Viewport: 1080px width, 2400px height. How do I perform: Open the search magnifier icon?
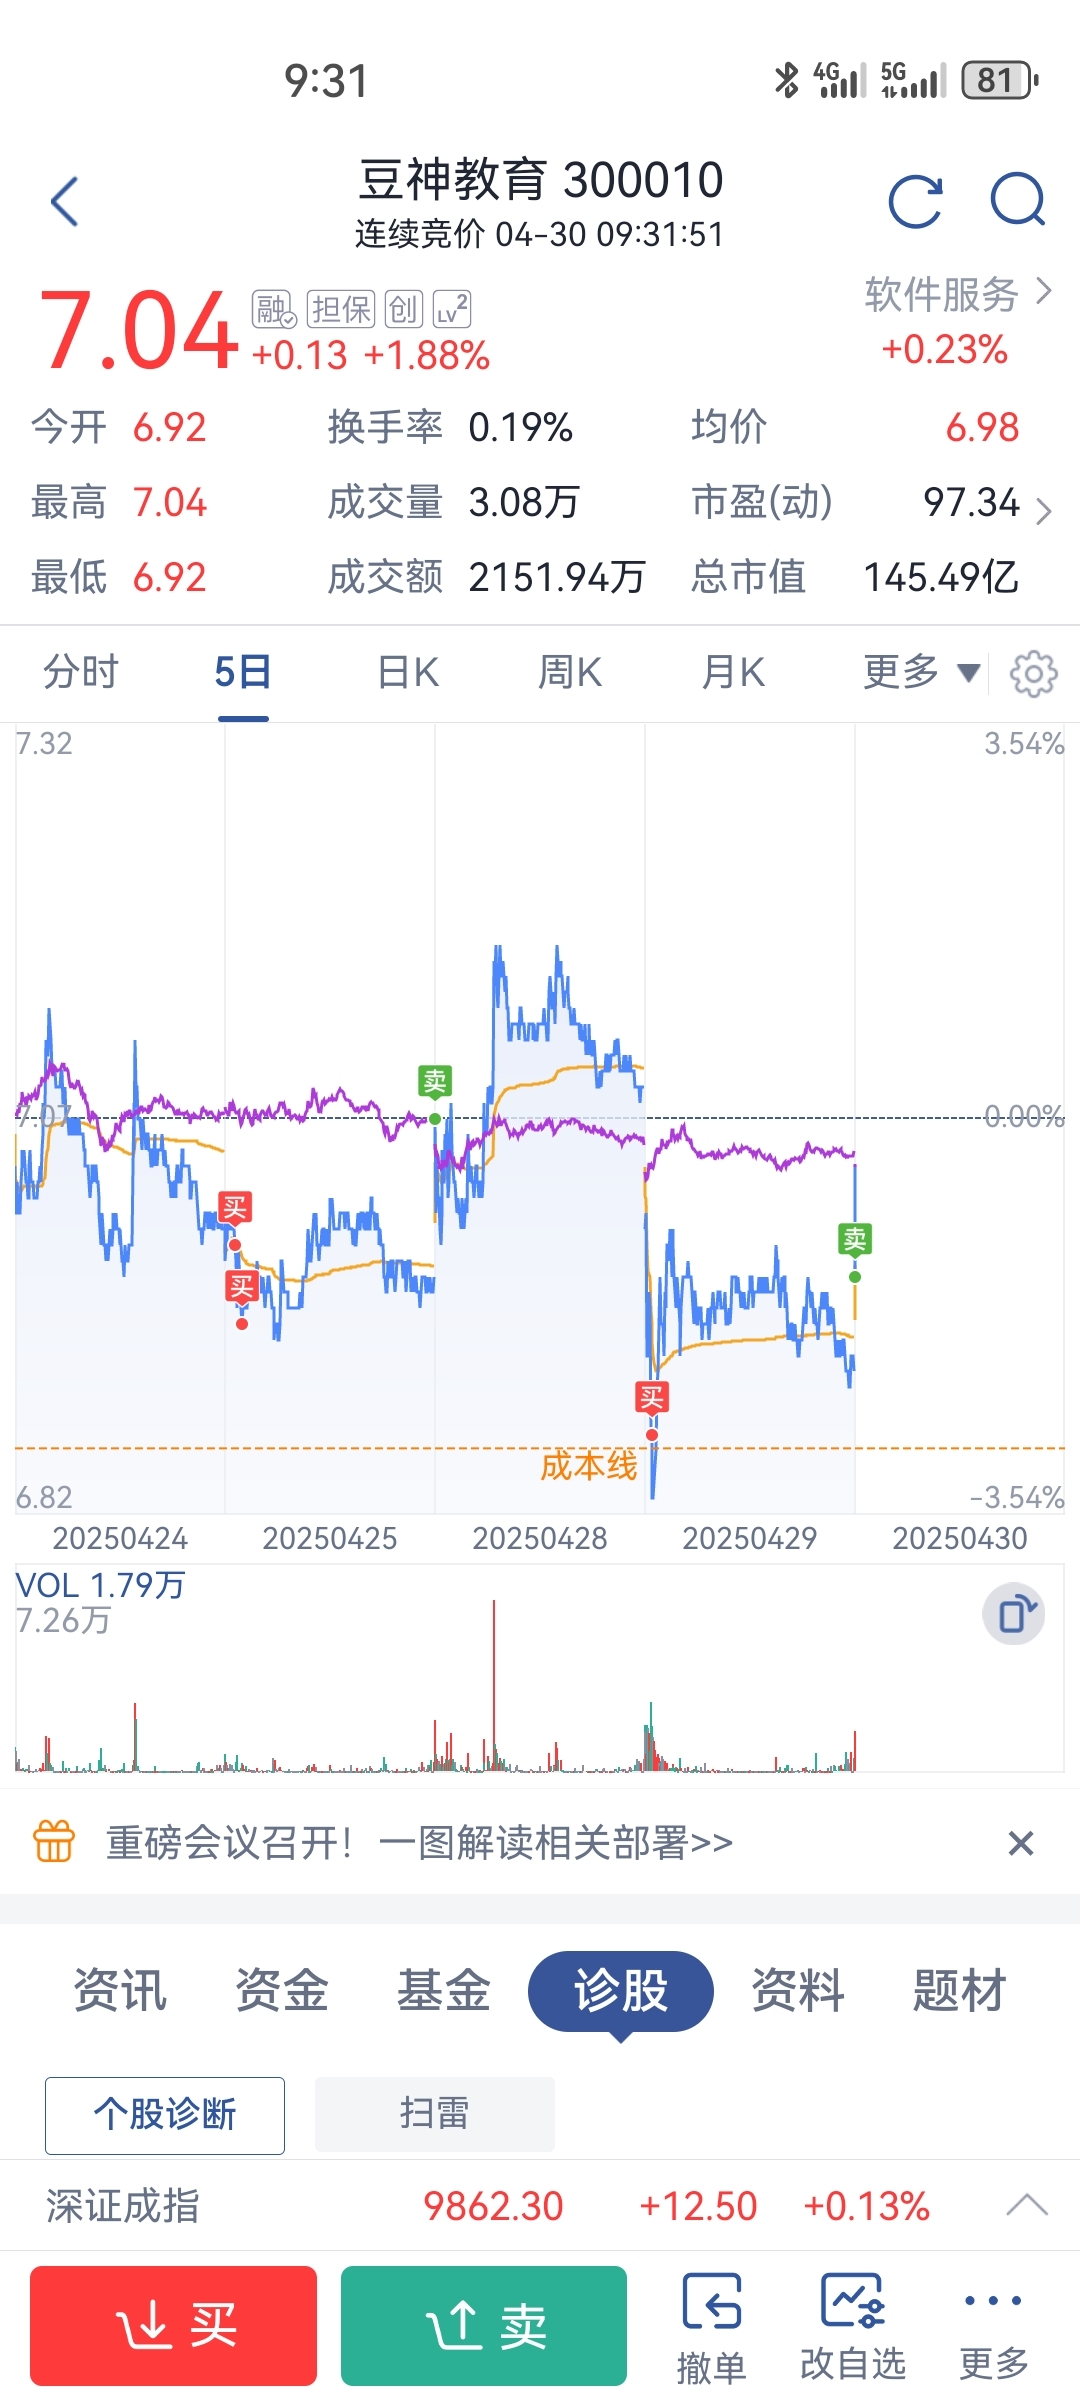1018,200
